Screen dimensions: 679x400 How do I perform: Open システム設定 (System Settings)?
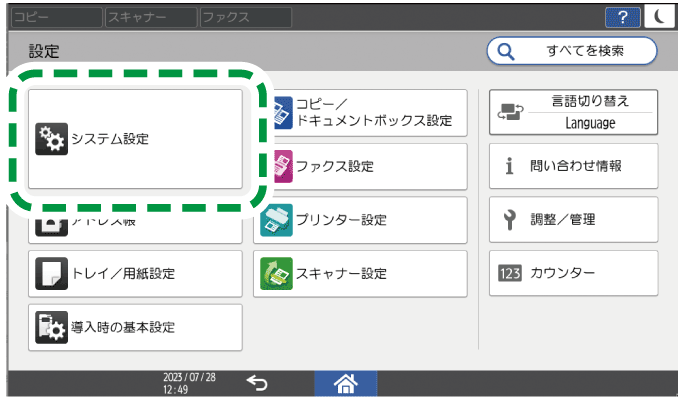pos(135,139)
